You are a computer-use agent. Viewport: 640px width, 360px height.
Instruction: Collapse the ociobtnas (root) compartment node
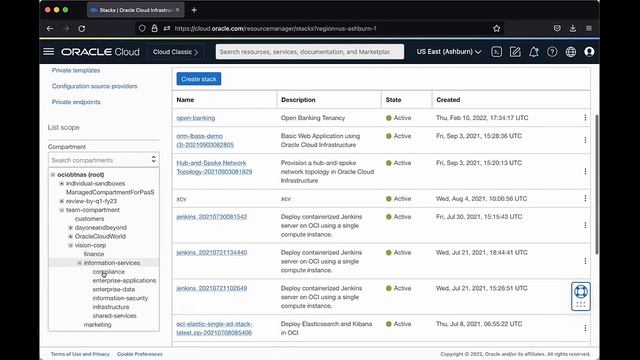53,175
